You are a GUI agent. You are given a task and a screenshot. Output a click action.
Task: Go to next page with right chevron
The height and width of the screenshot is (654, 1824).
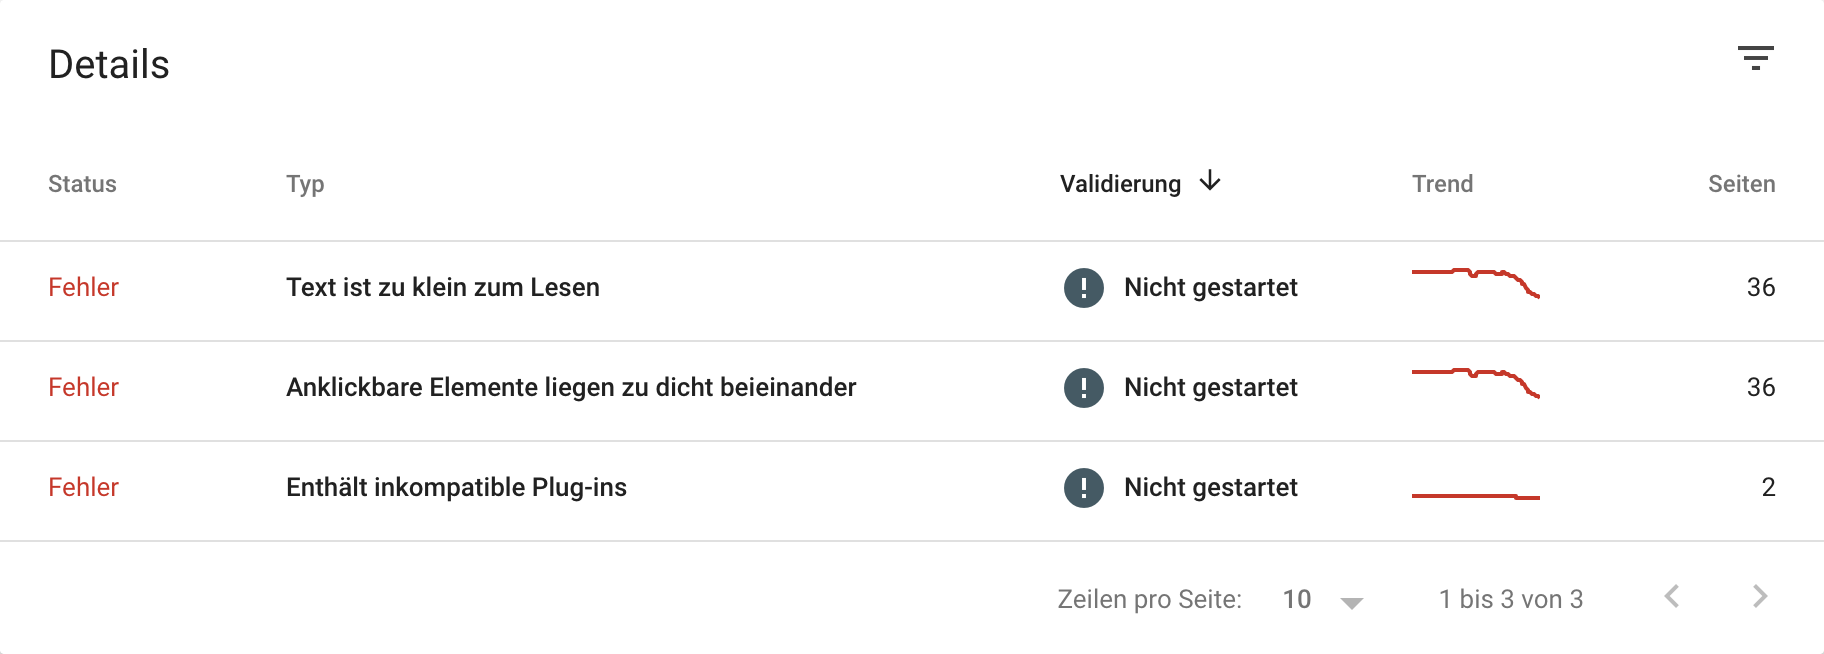coord(1760,597)
